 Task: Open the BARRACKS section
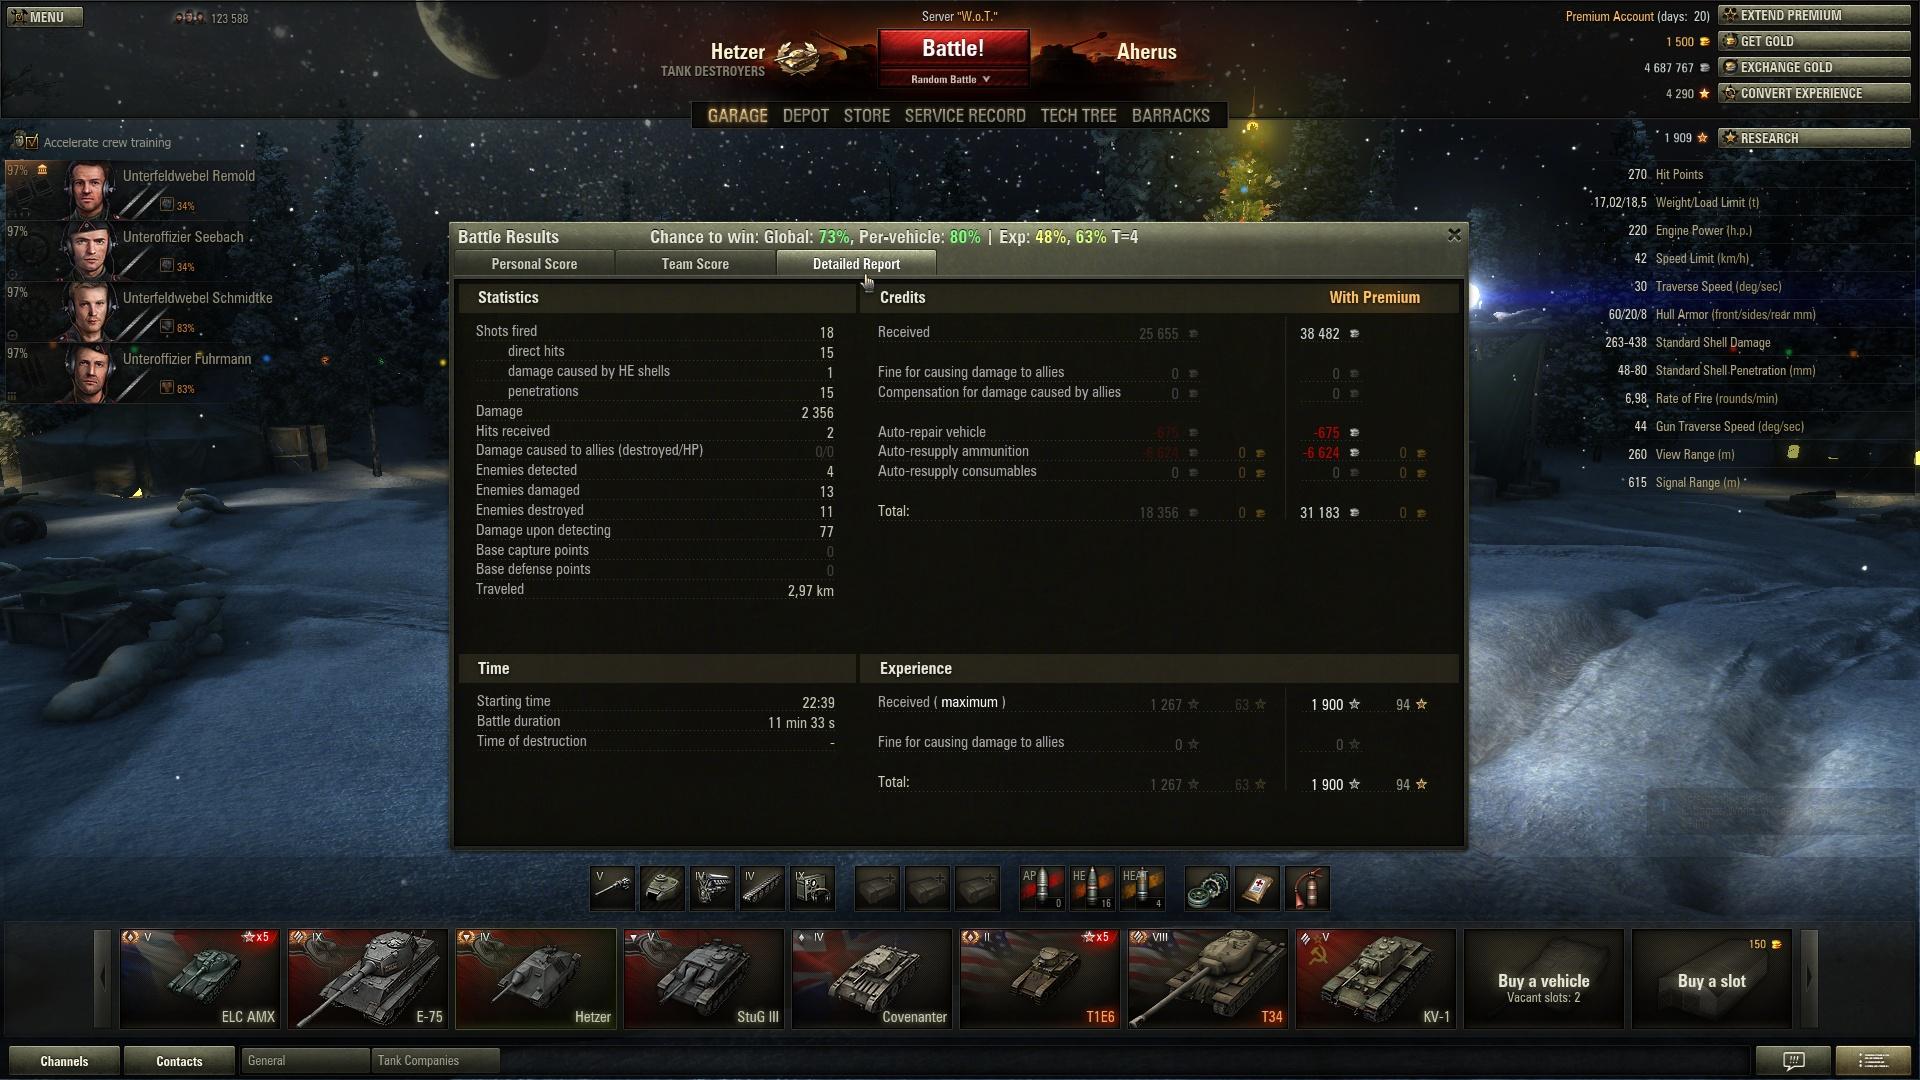pos(1171,116)
